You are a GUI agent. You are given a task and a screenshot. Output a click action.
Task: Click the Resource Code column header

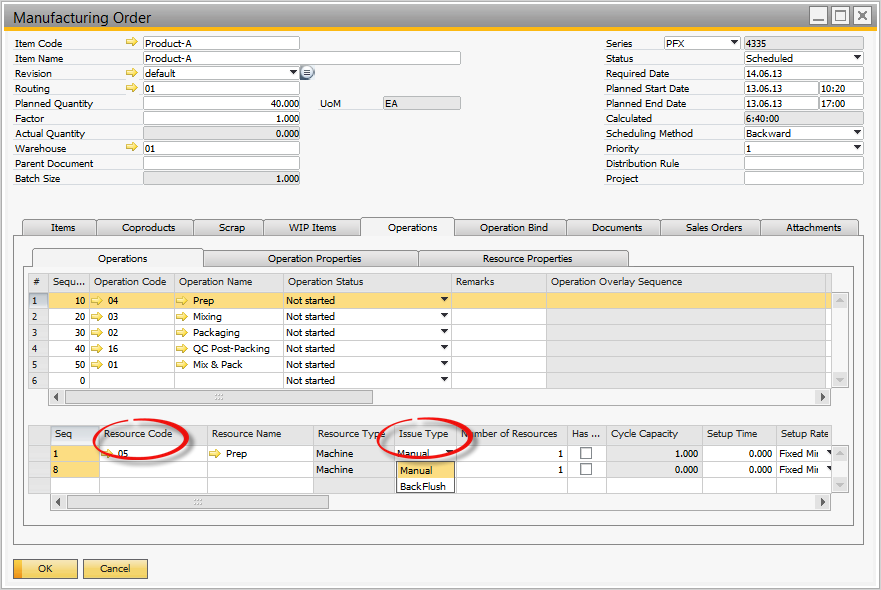pos(153,434)
